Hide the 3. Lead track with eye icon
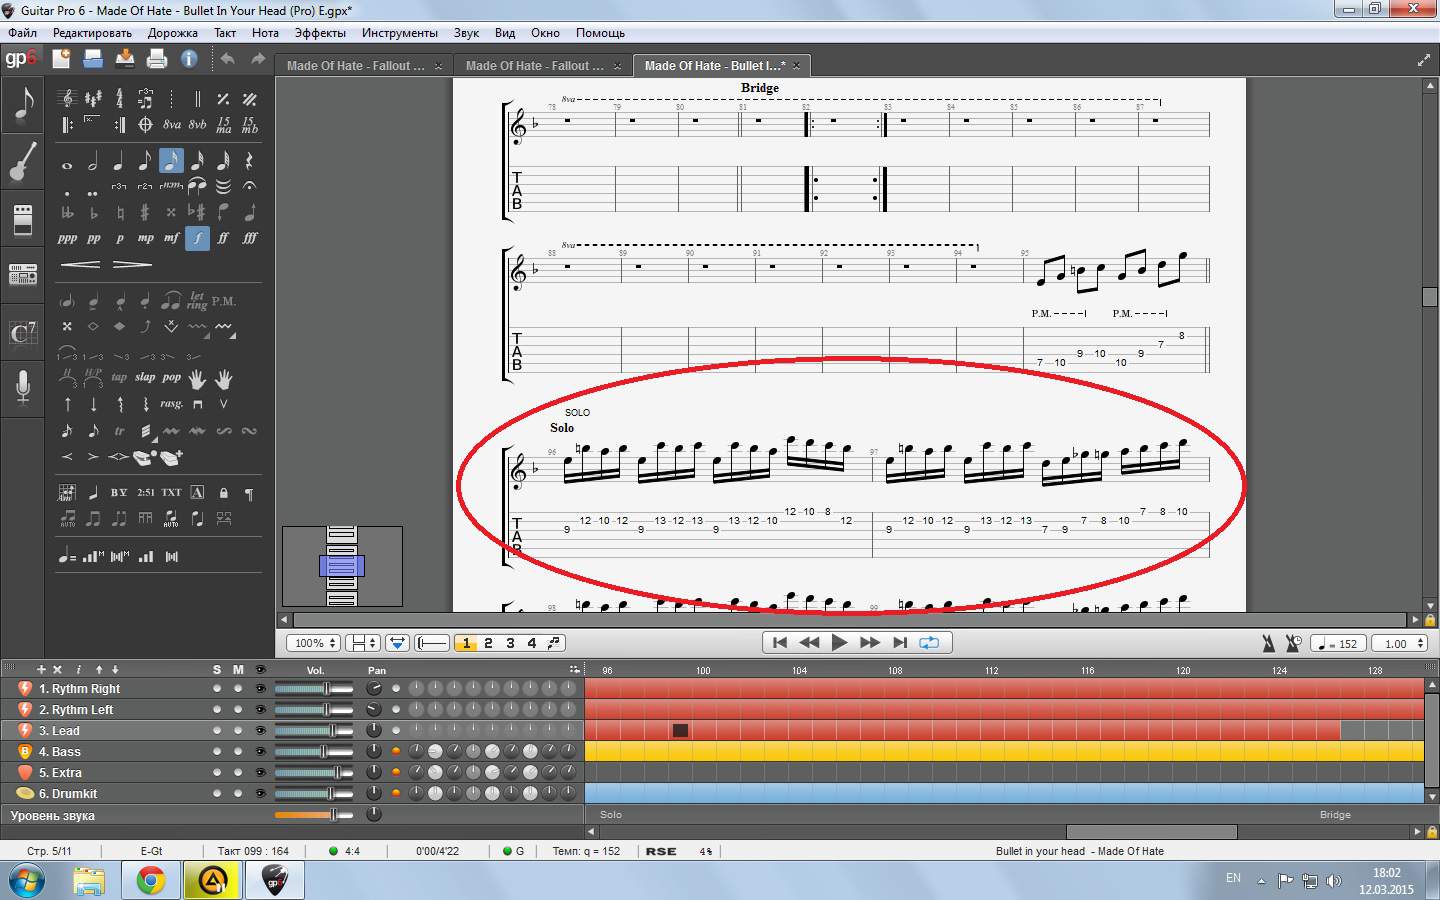The width and height of the screenshot is (1440, 900). pyautogui.click(x=260, y=731)
